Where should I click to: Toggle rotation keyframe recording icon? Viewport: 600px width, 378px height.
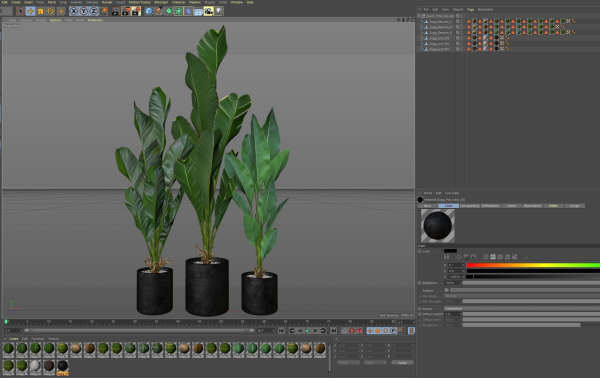tap(385, 331)
